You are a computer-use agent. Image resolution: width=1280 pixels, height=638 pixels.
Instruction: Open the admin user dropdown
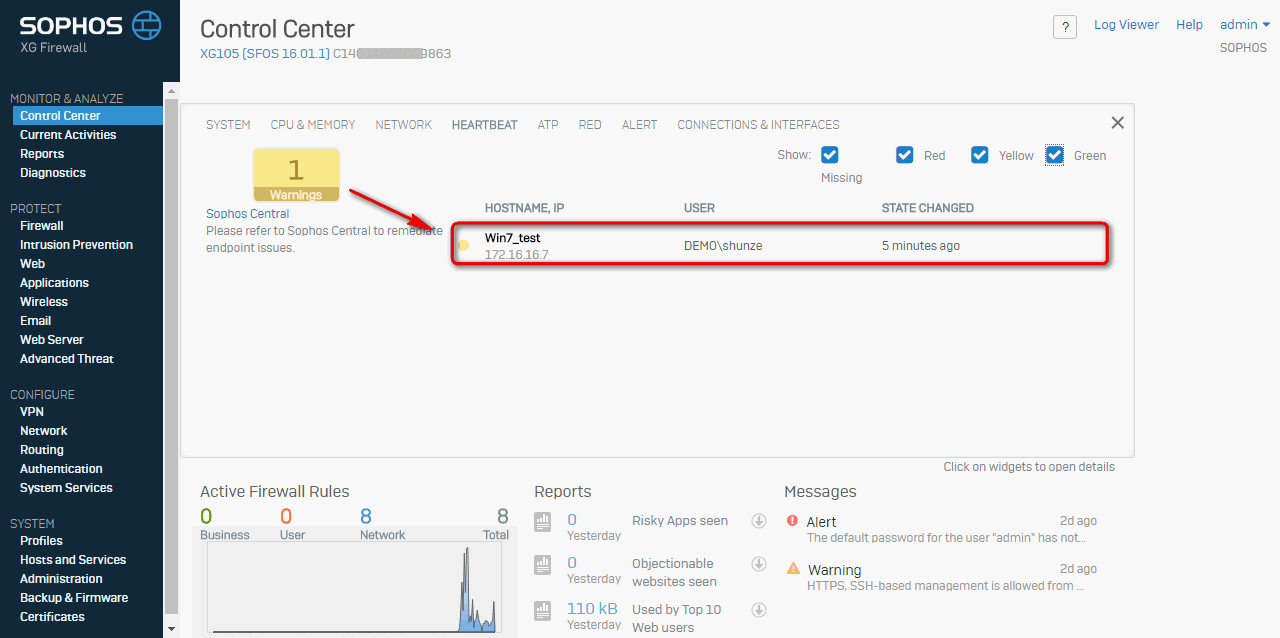coord(1244,25)
